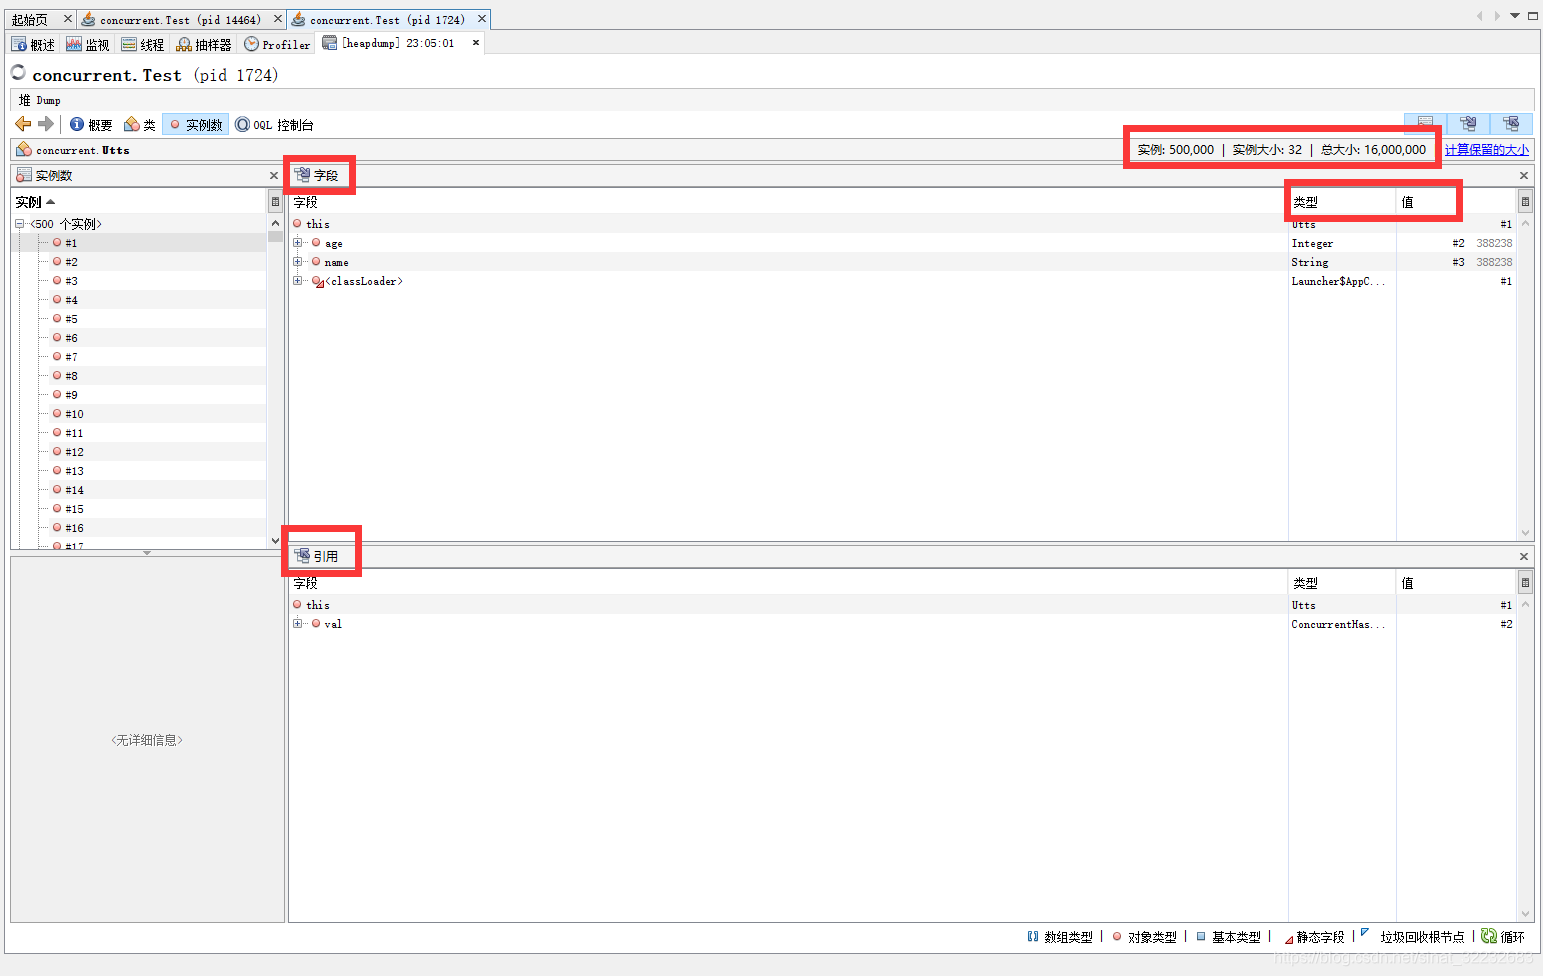Viewport: 1543px width, 976px height.
Task: Select the 'this' row in 引用 table
Action: [902, 605]
